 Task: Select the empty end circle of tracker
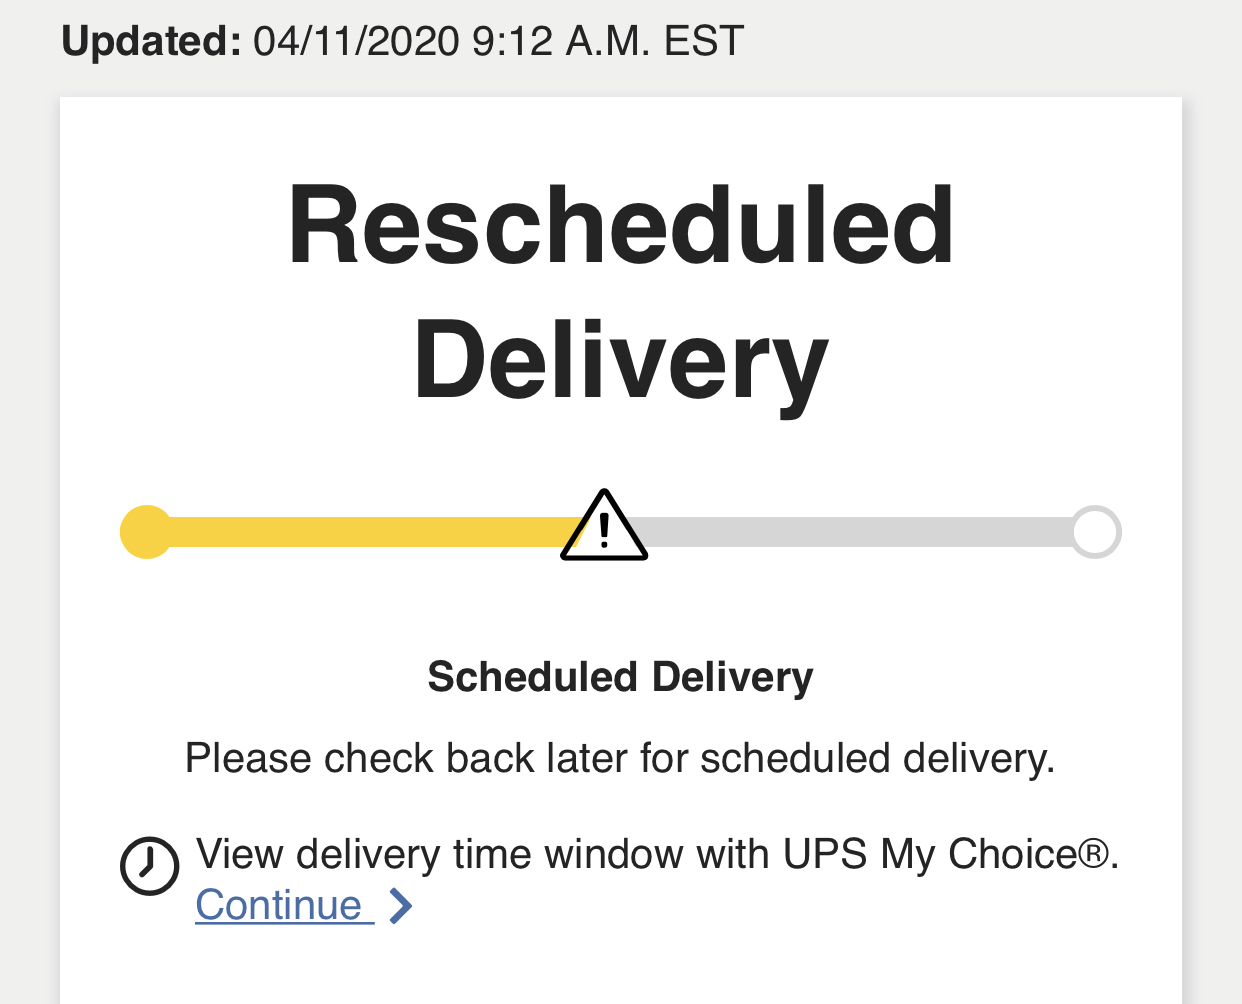click(1096, 532)
